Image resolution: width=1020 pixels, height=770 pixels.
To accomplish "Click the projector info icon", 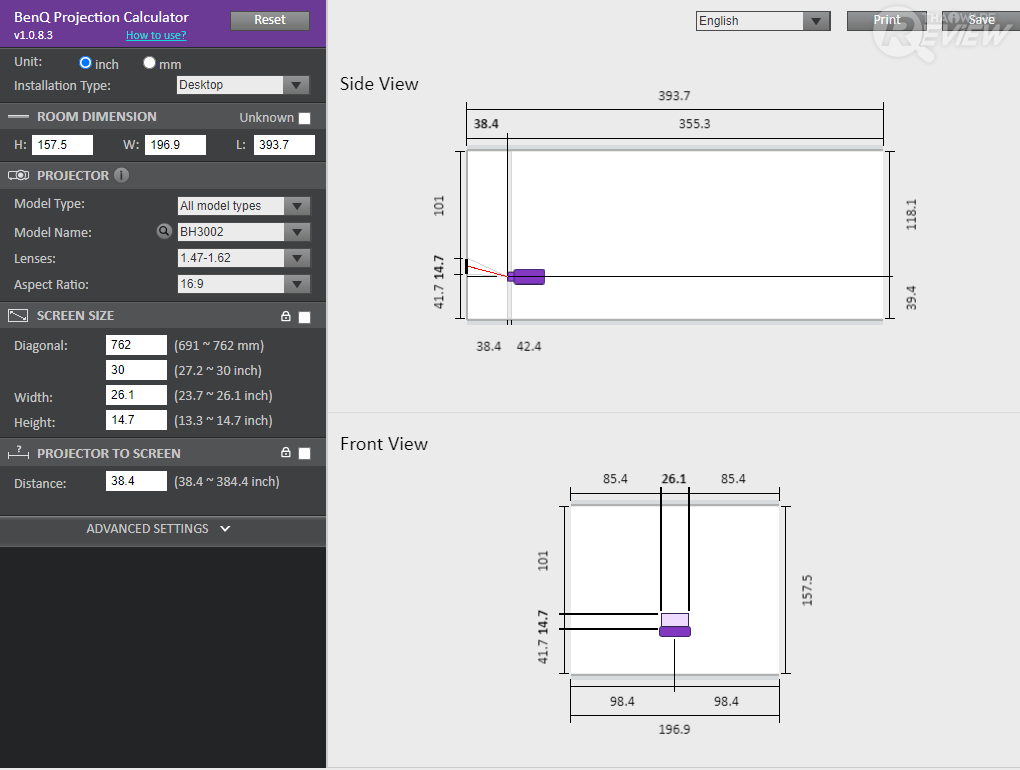I will tap(121, 175).
